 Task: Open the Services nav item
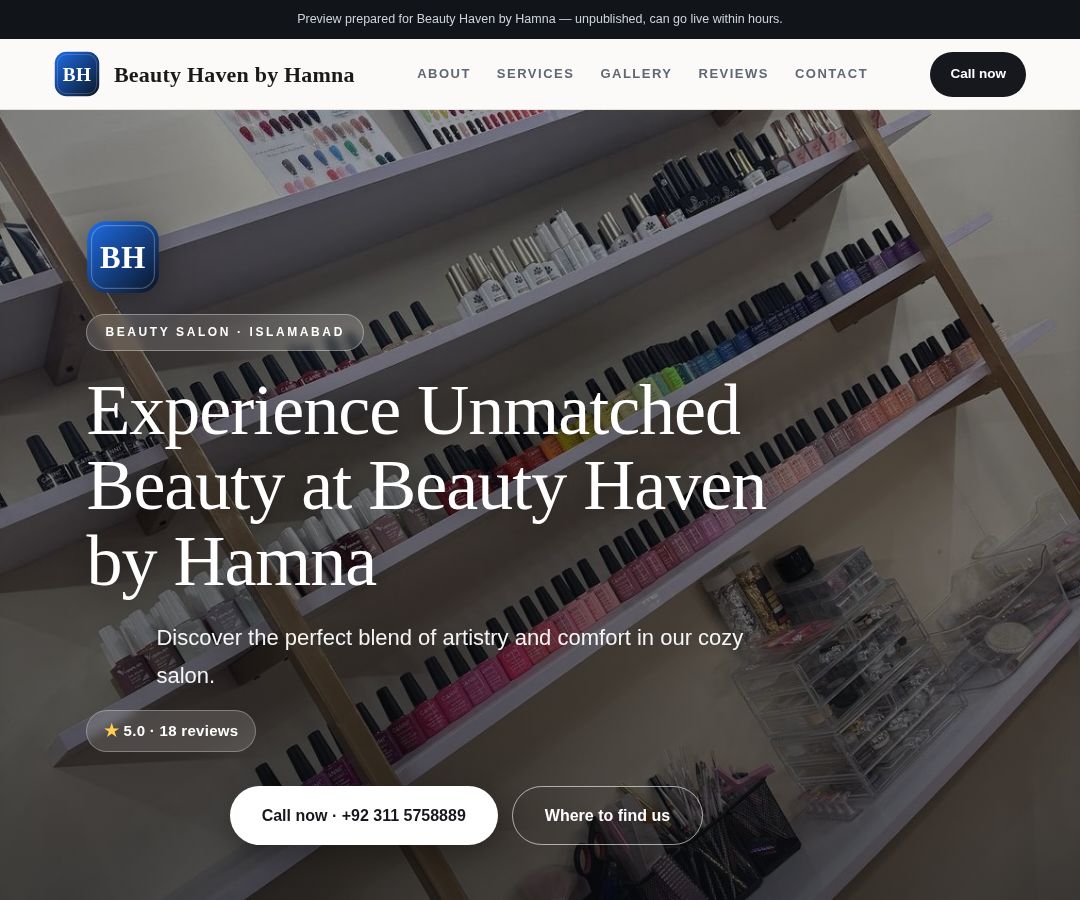pyautogui.click(x=535, y=74)
